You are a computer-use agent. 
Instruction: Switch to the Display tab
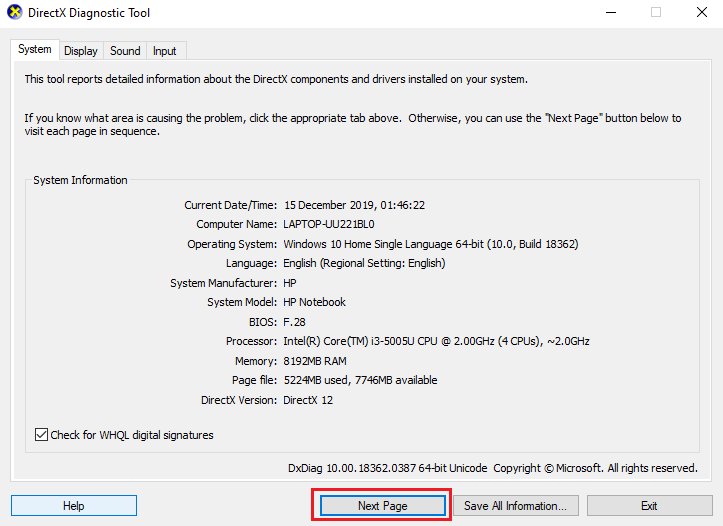(x=81, y=51)
